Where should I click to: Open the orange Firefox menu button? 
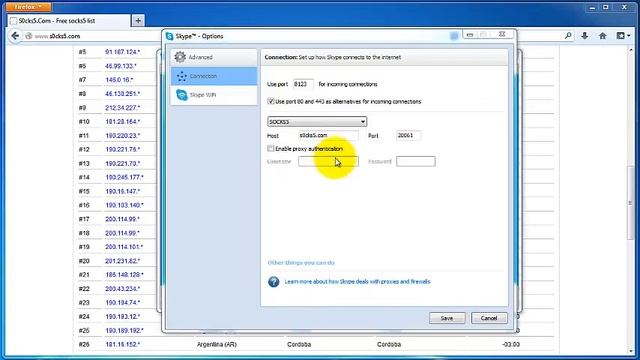[28, 7]
